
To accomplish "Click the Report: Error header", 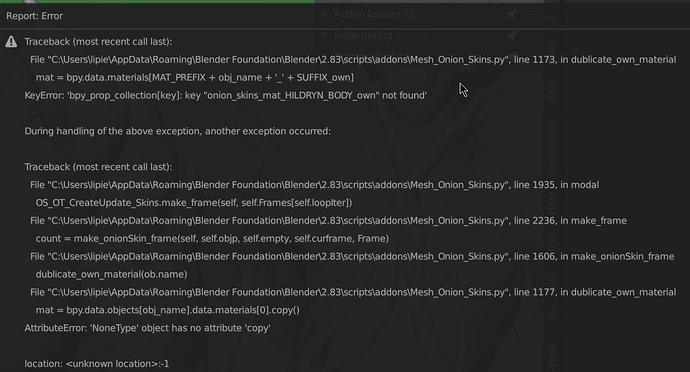I will pyautogui.click(x=34, y=16).
